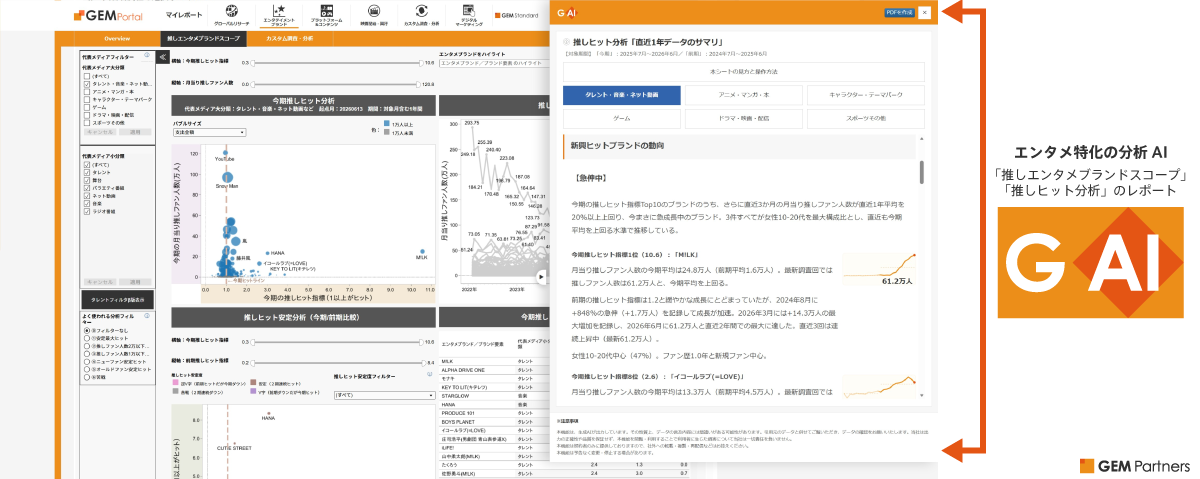
Task: Open 推しヒット安定フィルター dropdown
Action: [385, 395]
